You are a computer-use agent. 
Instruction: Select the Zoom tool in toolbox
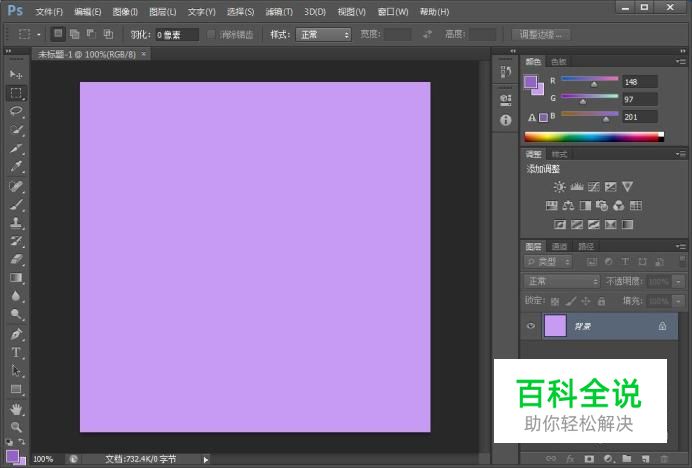(16, 426)
